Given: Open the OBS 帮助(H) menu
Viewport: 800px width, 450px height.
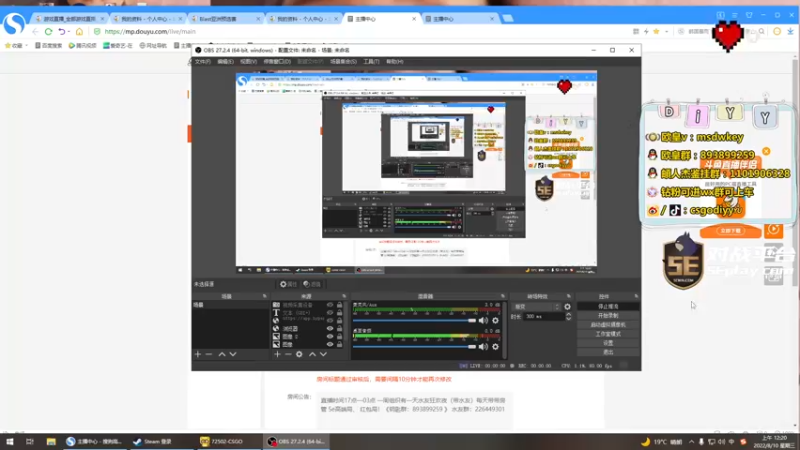Looking at the screenshot, I should (x=394, y=62).
